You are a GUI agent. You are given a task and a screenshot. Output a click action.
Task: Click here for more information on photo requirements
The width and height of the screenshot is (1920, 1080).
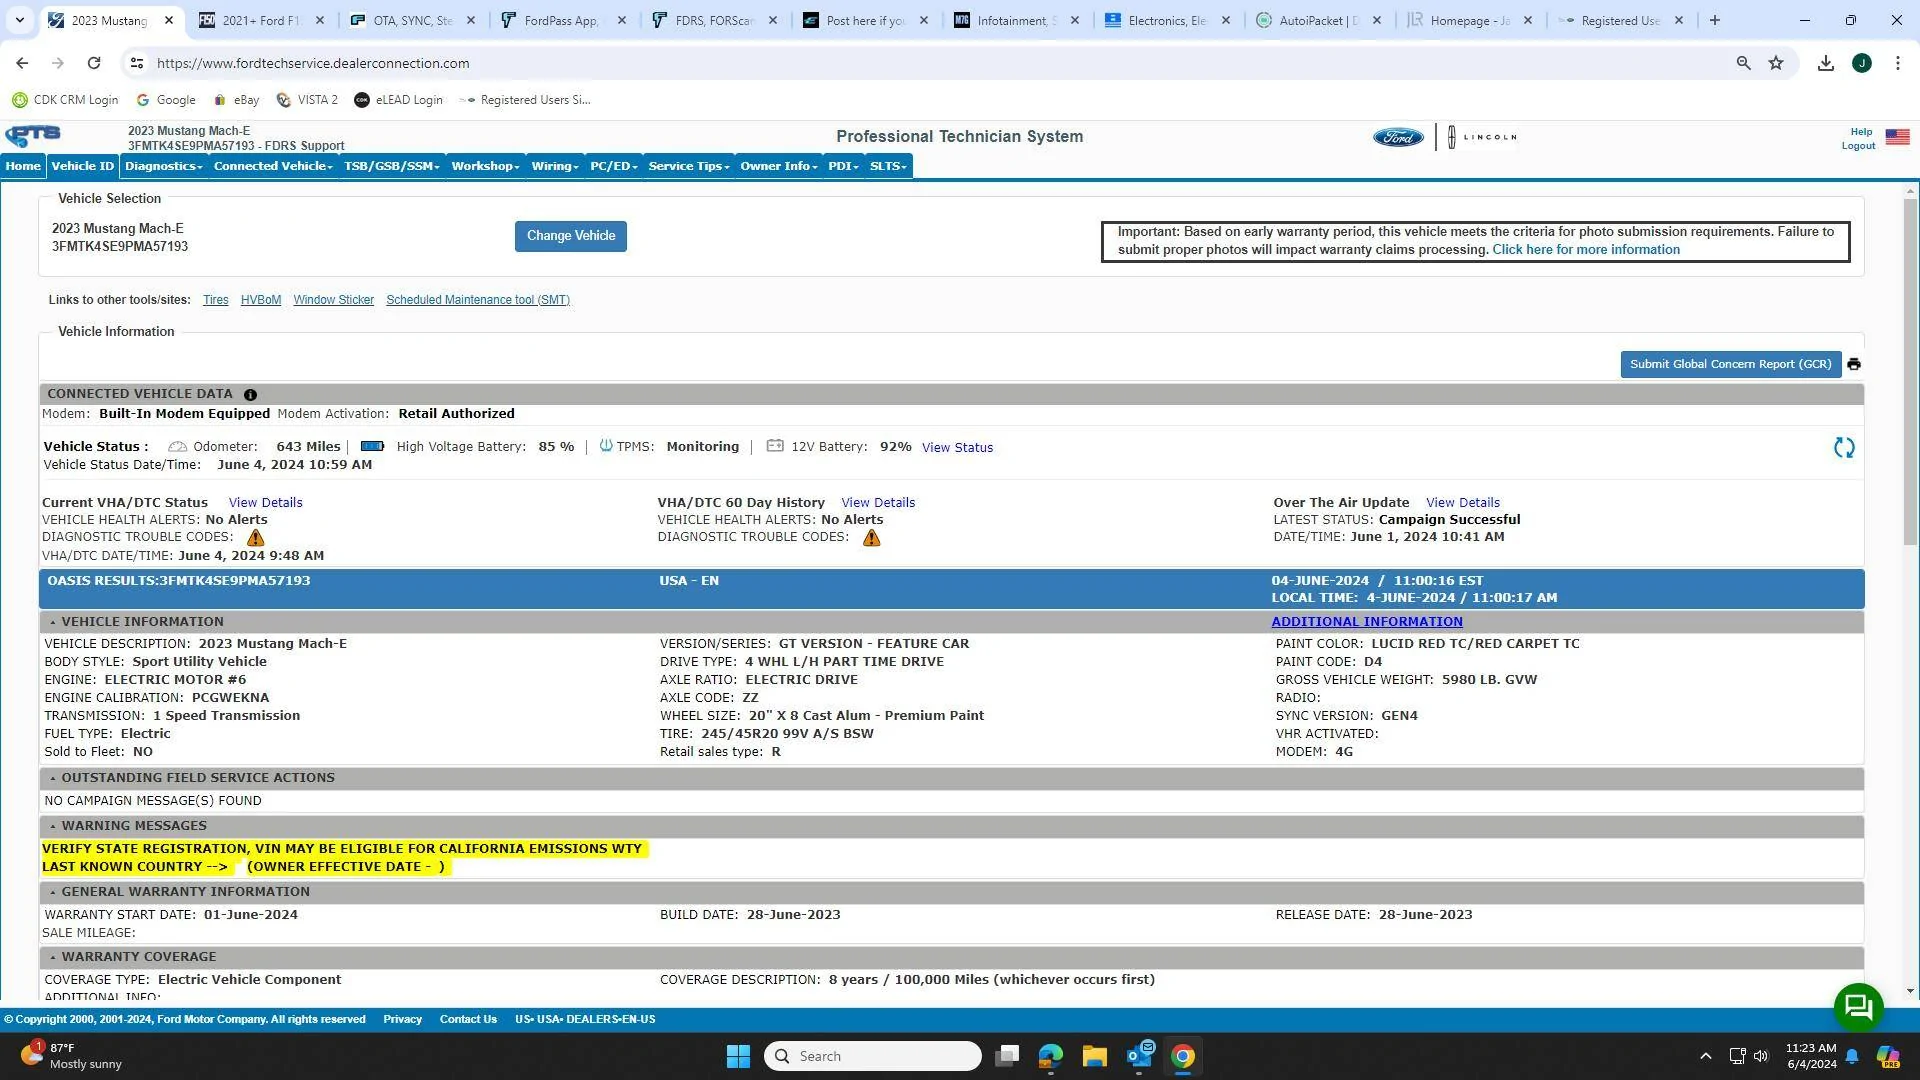[1586, 250]
